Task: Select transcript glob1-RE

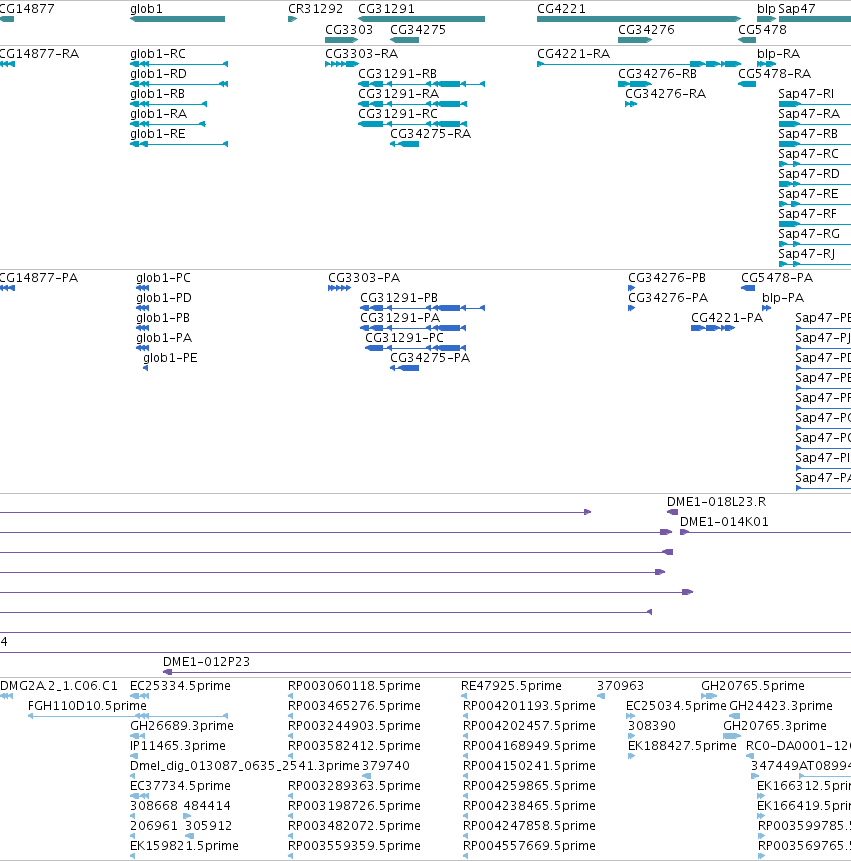Action: [179, 144]
